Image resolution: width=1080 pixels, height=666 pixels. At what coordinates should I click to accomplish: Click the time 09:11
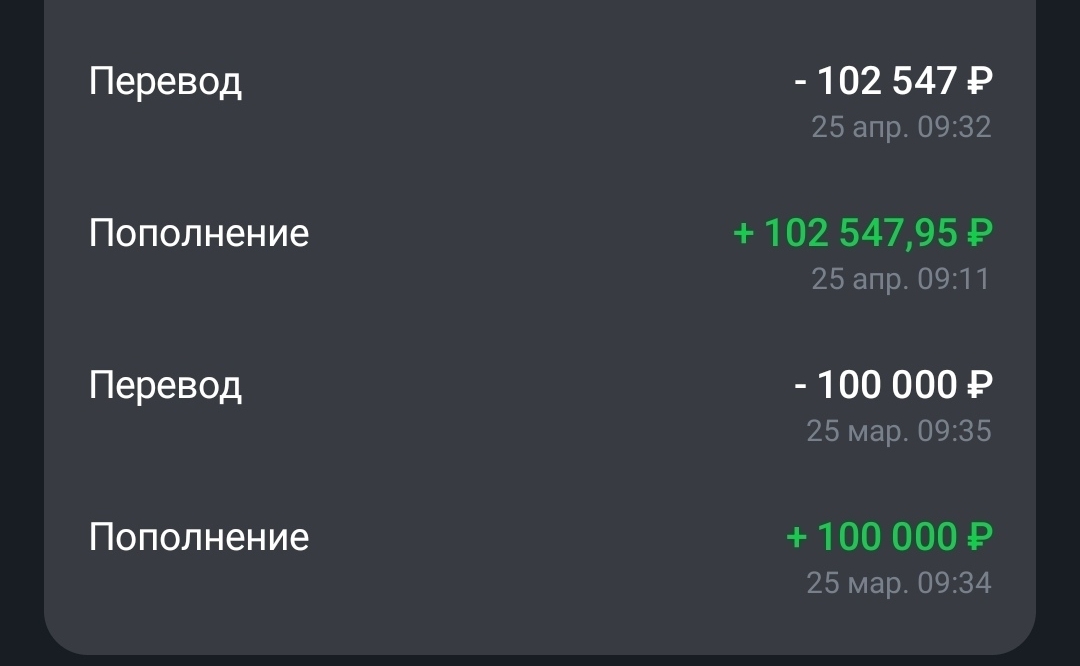coord(954,279)
